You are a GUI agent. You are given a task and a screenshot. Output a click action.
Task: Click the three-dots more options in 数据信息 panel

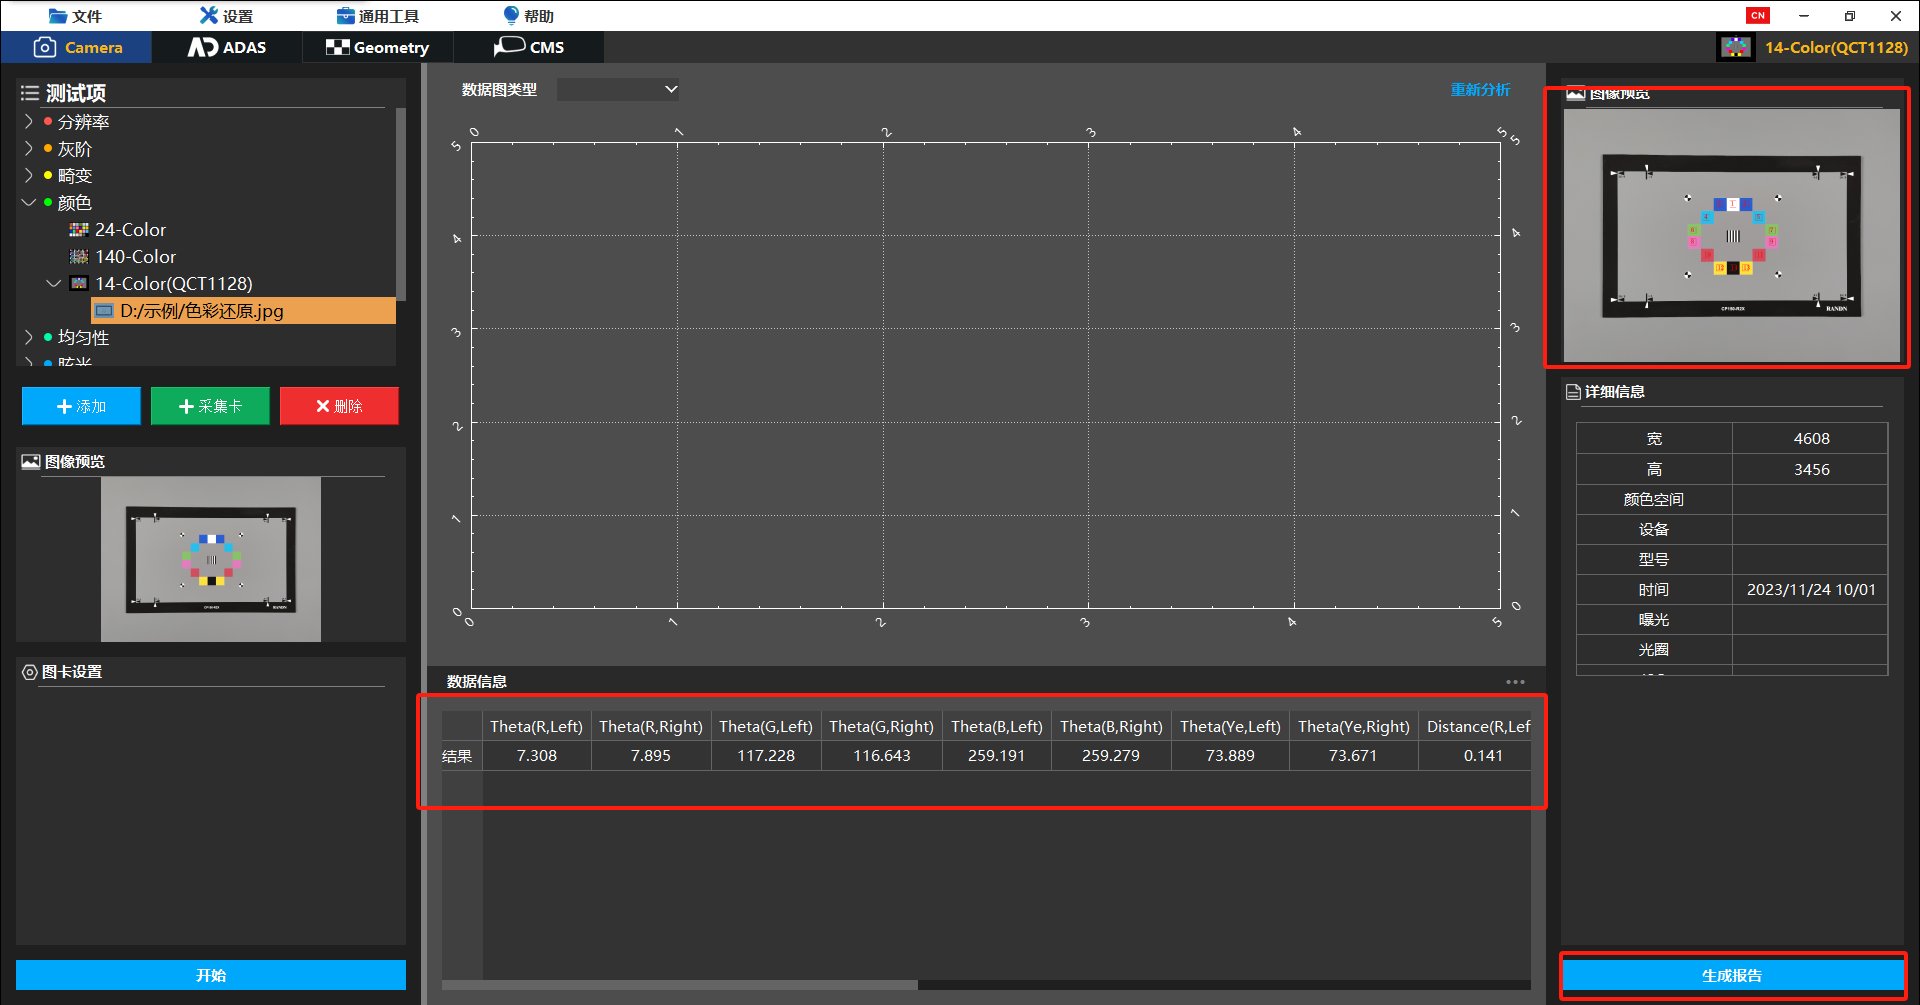[1515, 682]
